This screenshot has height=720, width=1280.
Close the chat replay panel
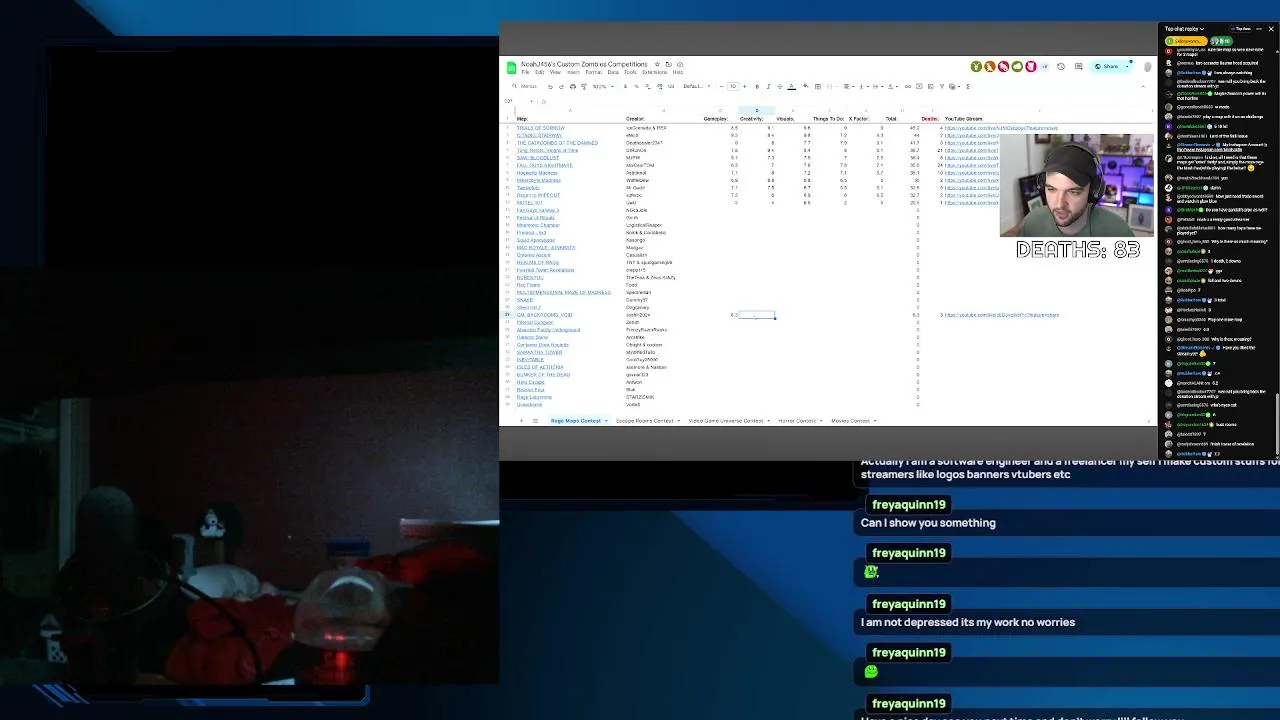click(x=1271, y=29)
